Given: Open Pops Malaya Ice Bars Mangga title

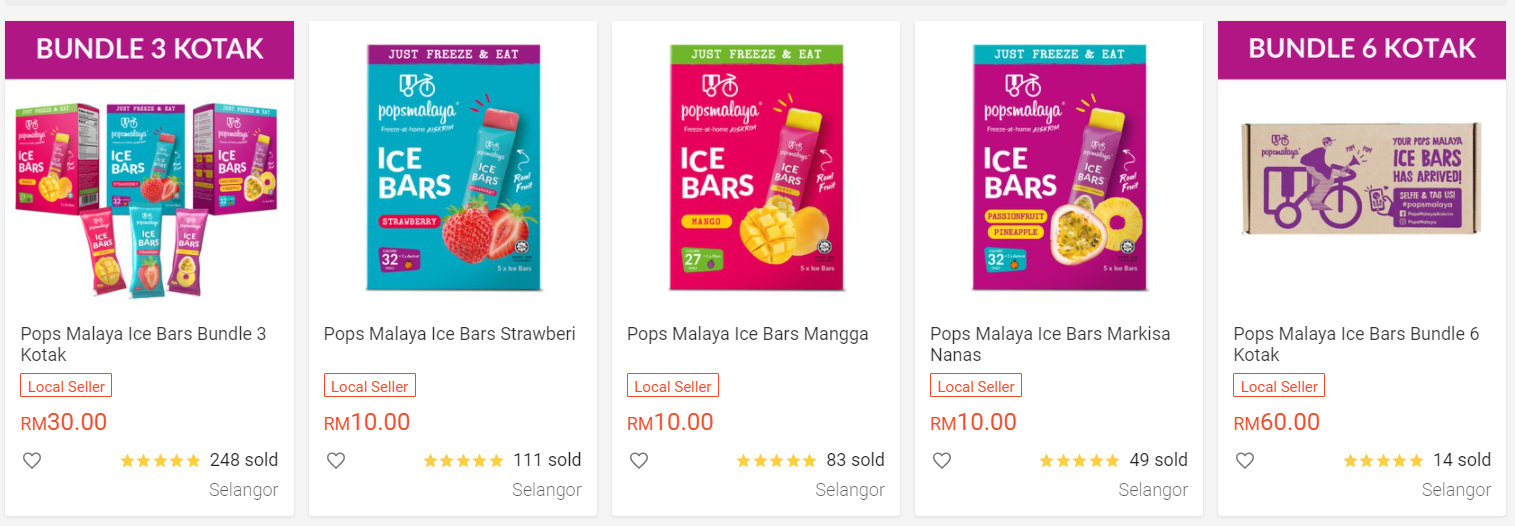Looking at the screenshot, I should click(x=747, y=334).
